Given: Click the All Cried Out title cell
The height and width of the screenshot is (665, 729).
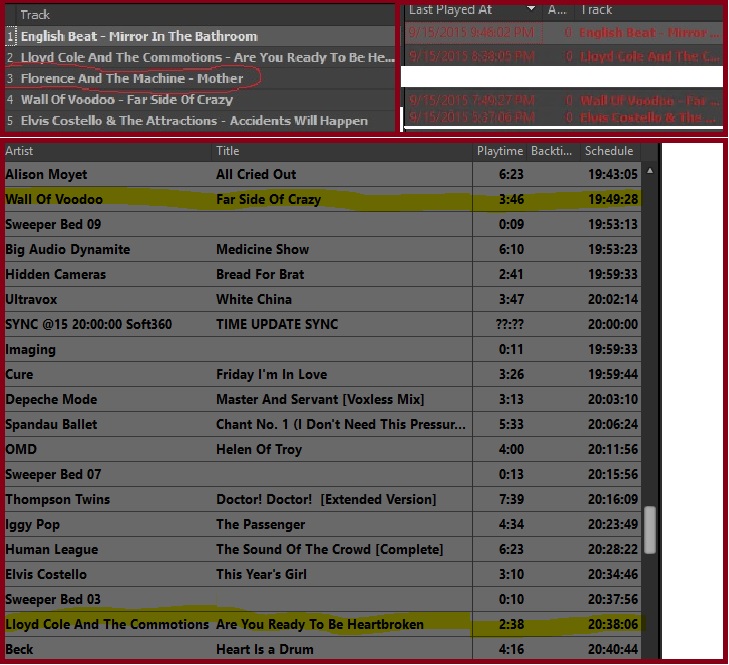Looking at the screenshot, I should (x=256, y=174).
